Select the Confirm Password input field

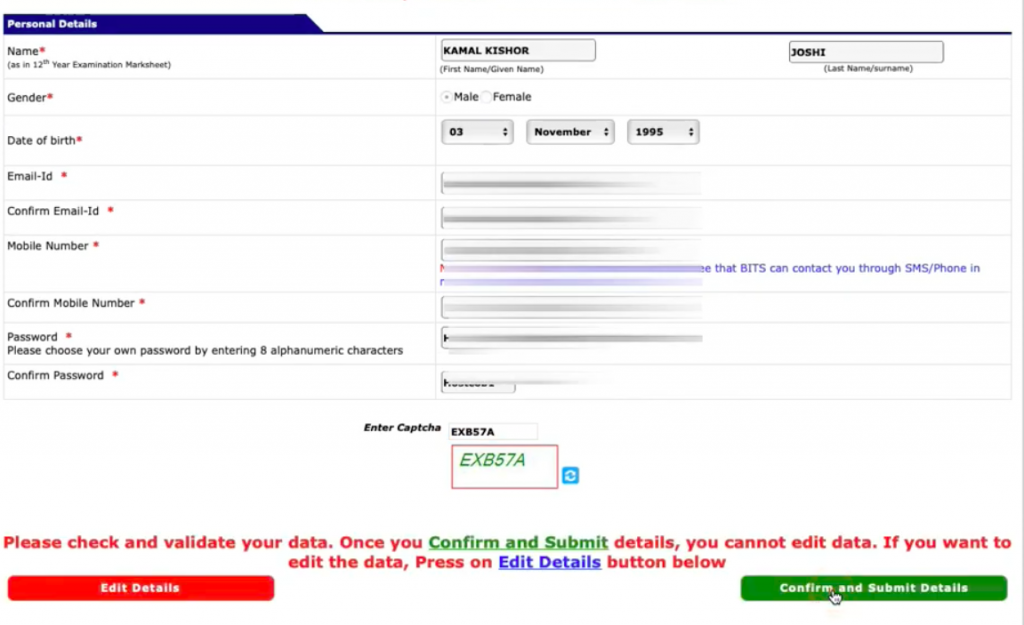[477, 382]
